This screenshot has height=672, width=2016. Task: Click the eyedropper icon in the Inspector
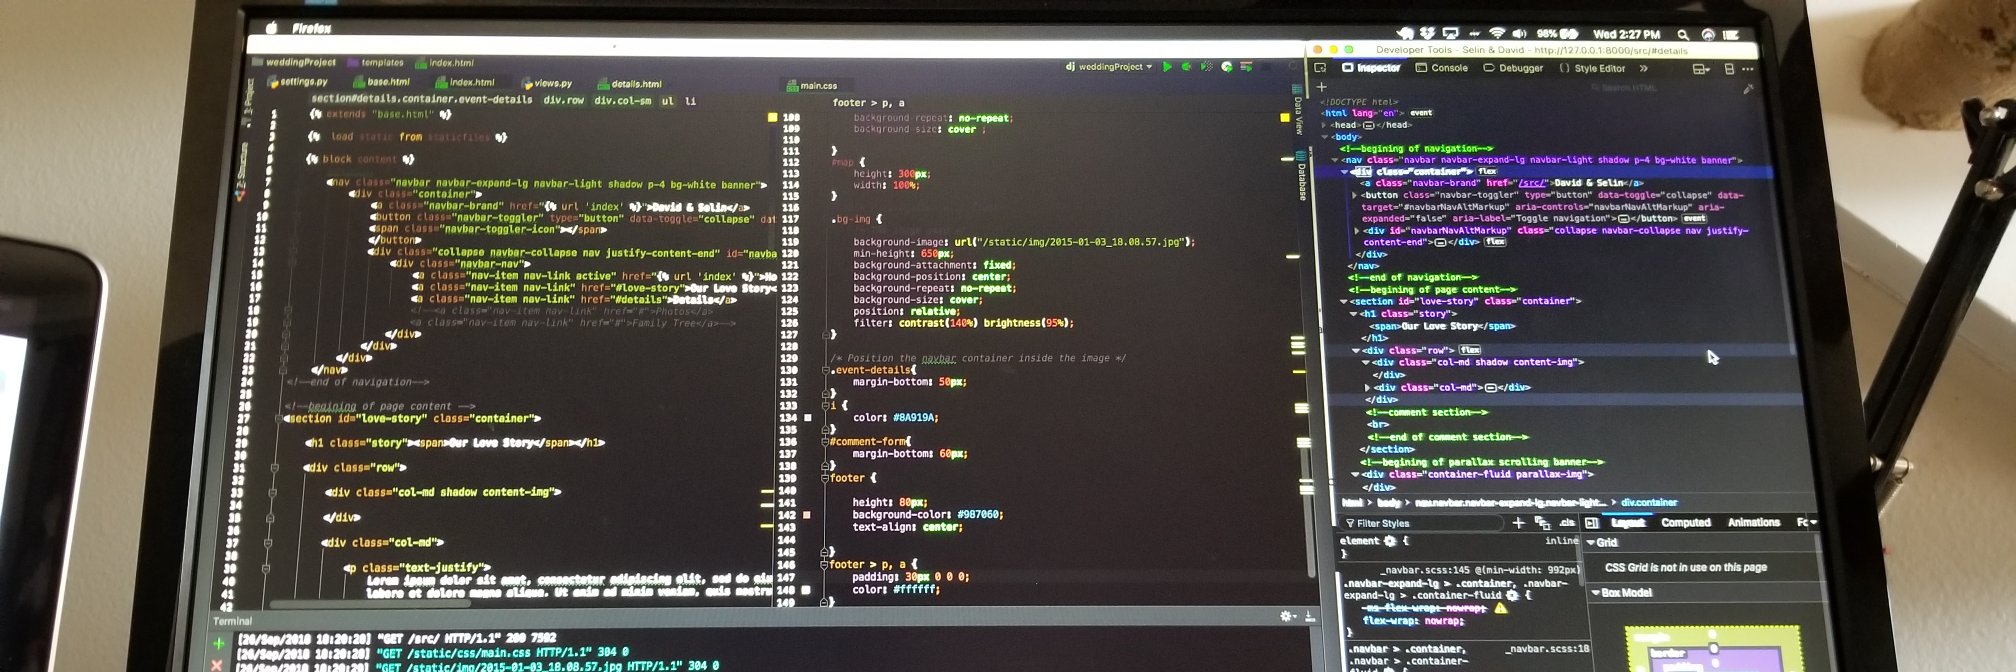pos(1748,89)
